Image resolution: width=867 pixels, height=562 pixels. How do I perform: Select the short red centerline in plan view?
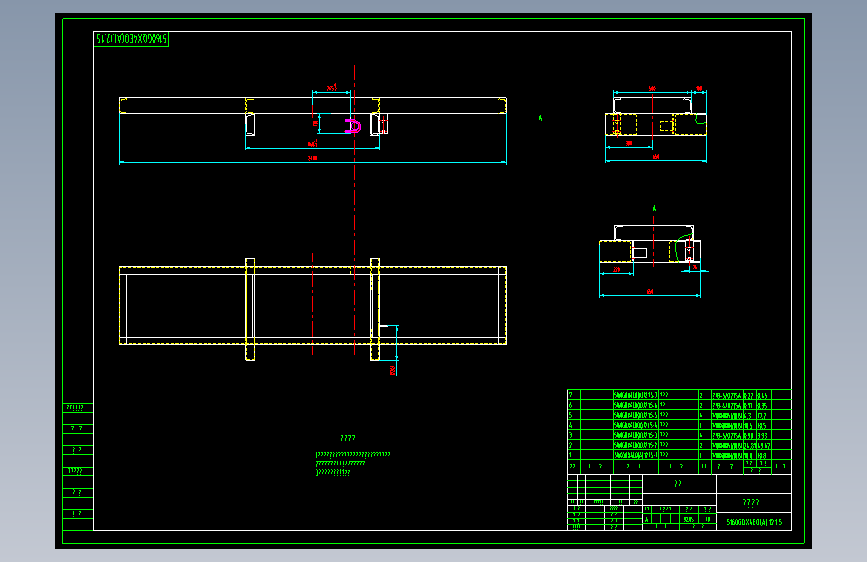pyautogui.click(x=312, y=304)
